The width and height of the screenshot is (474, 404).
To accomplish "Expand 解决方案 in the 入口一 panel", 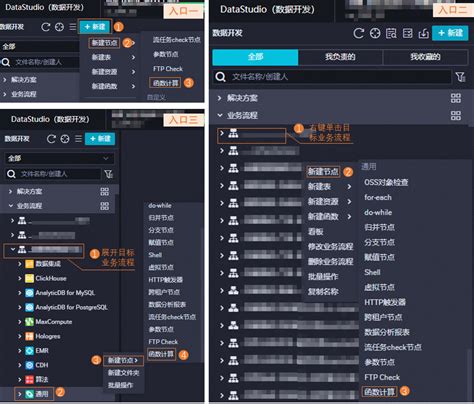I will pyautogui.click(x=5, y=80).
